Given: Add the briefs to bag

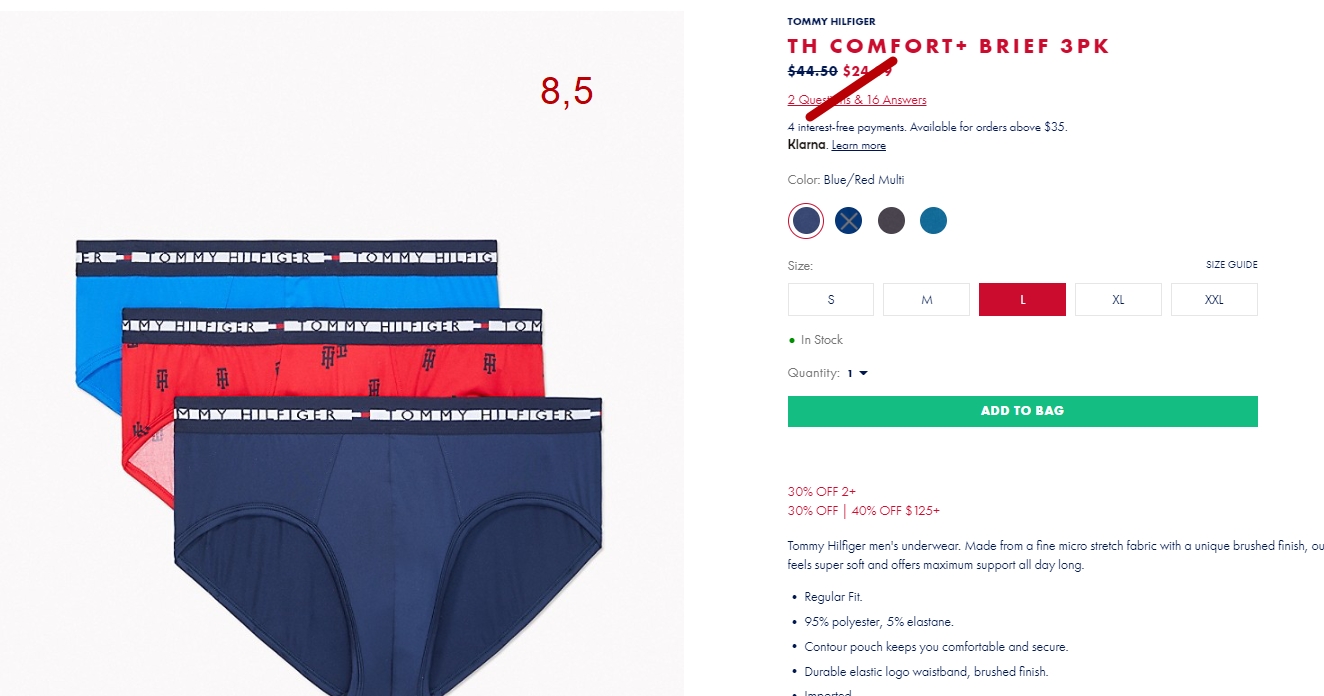Looking at the screenshot, I should tap(1022, 411).
